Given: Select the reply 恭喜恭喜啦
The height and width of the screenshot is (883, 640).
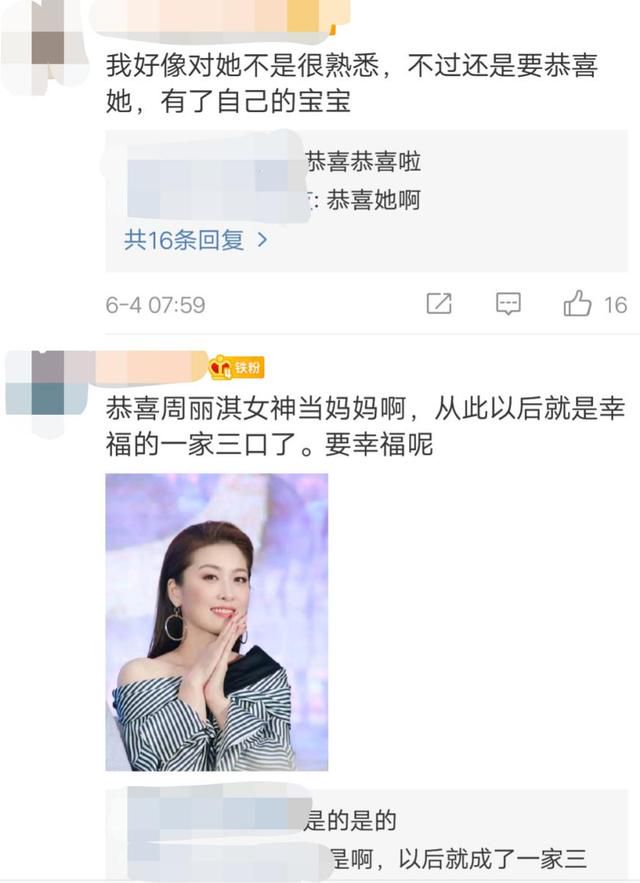Looking at the screenshot, I should point(363,162).
